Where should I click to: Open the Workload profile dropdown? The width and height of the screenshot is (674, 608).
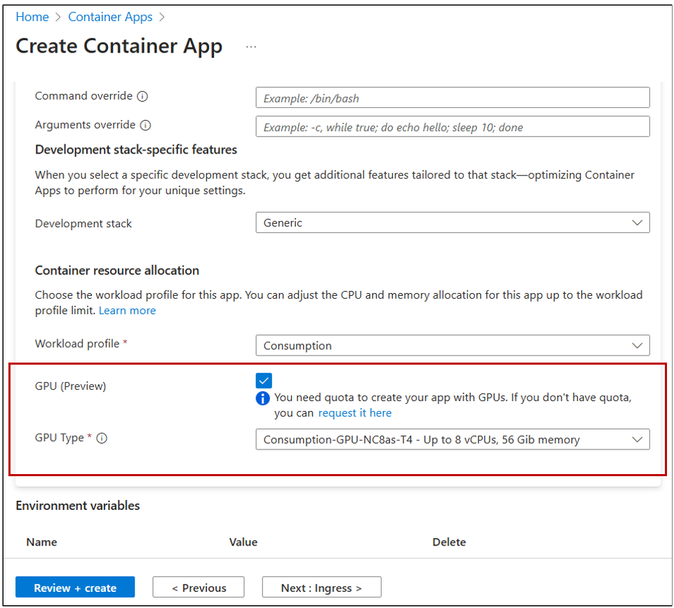pyautogui.click(x=452, y=345)
